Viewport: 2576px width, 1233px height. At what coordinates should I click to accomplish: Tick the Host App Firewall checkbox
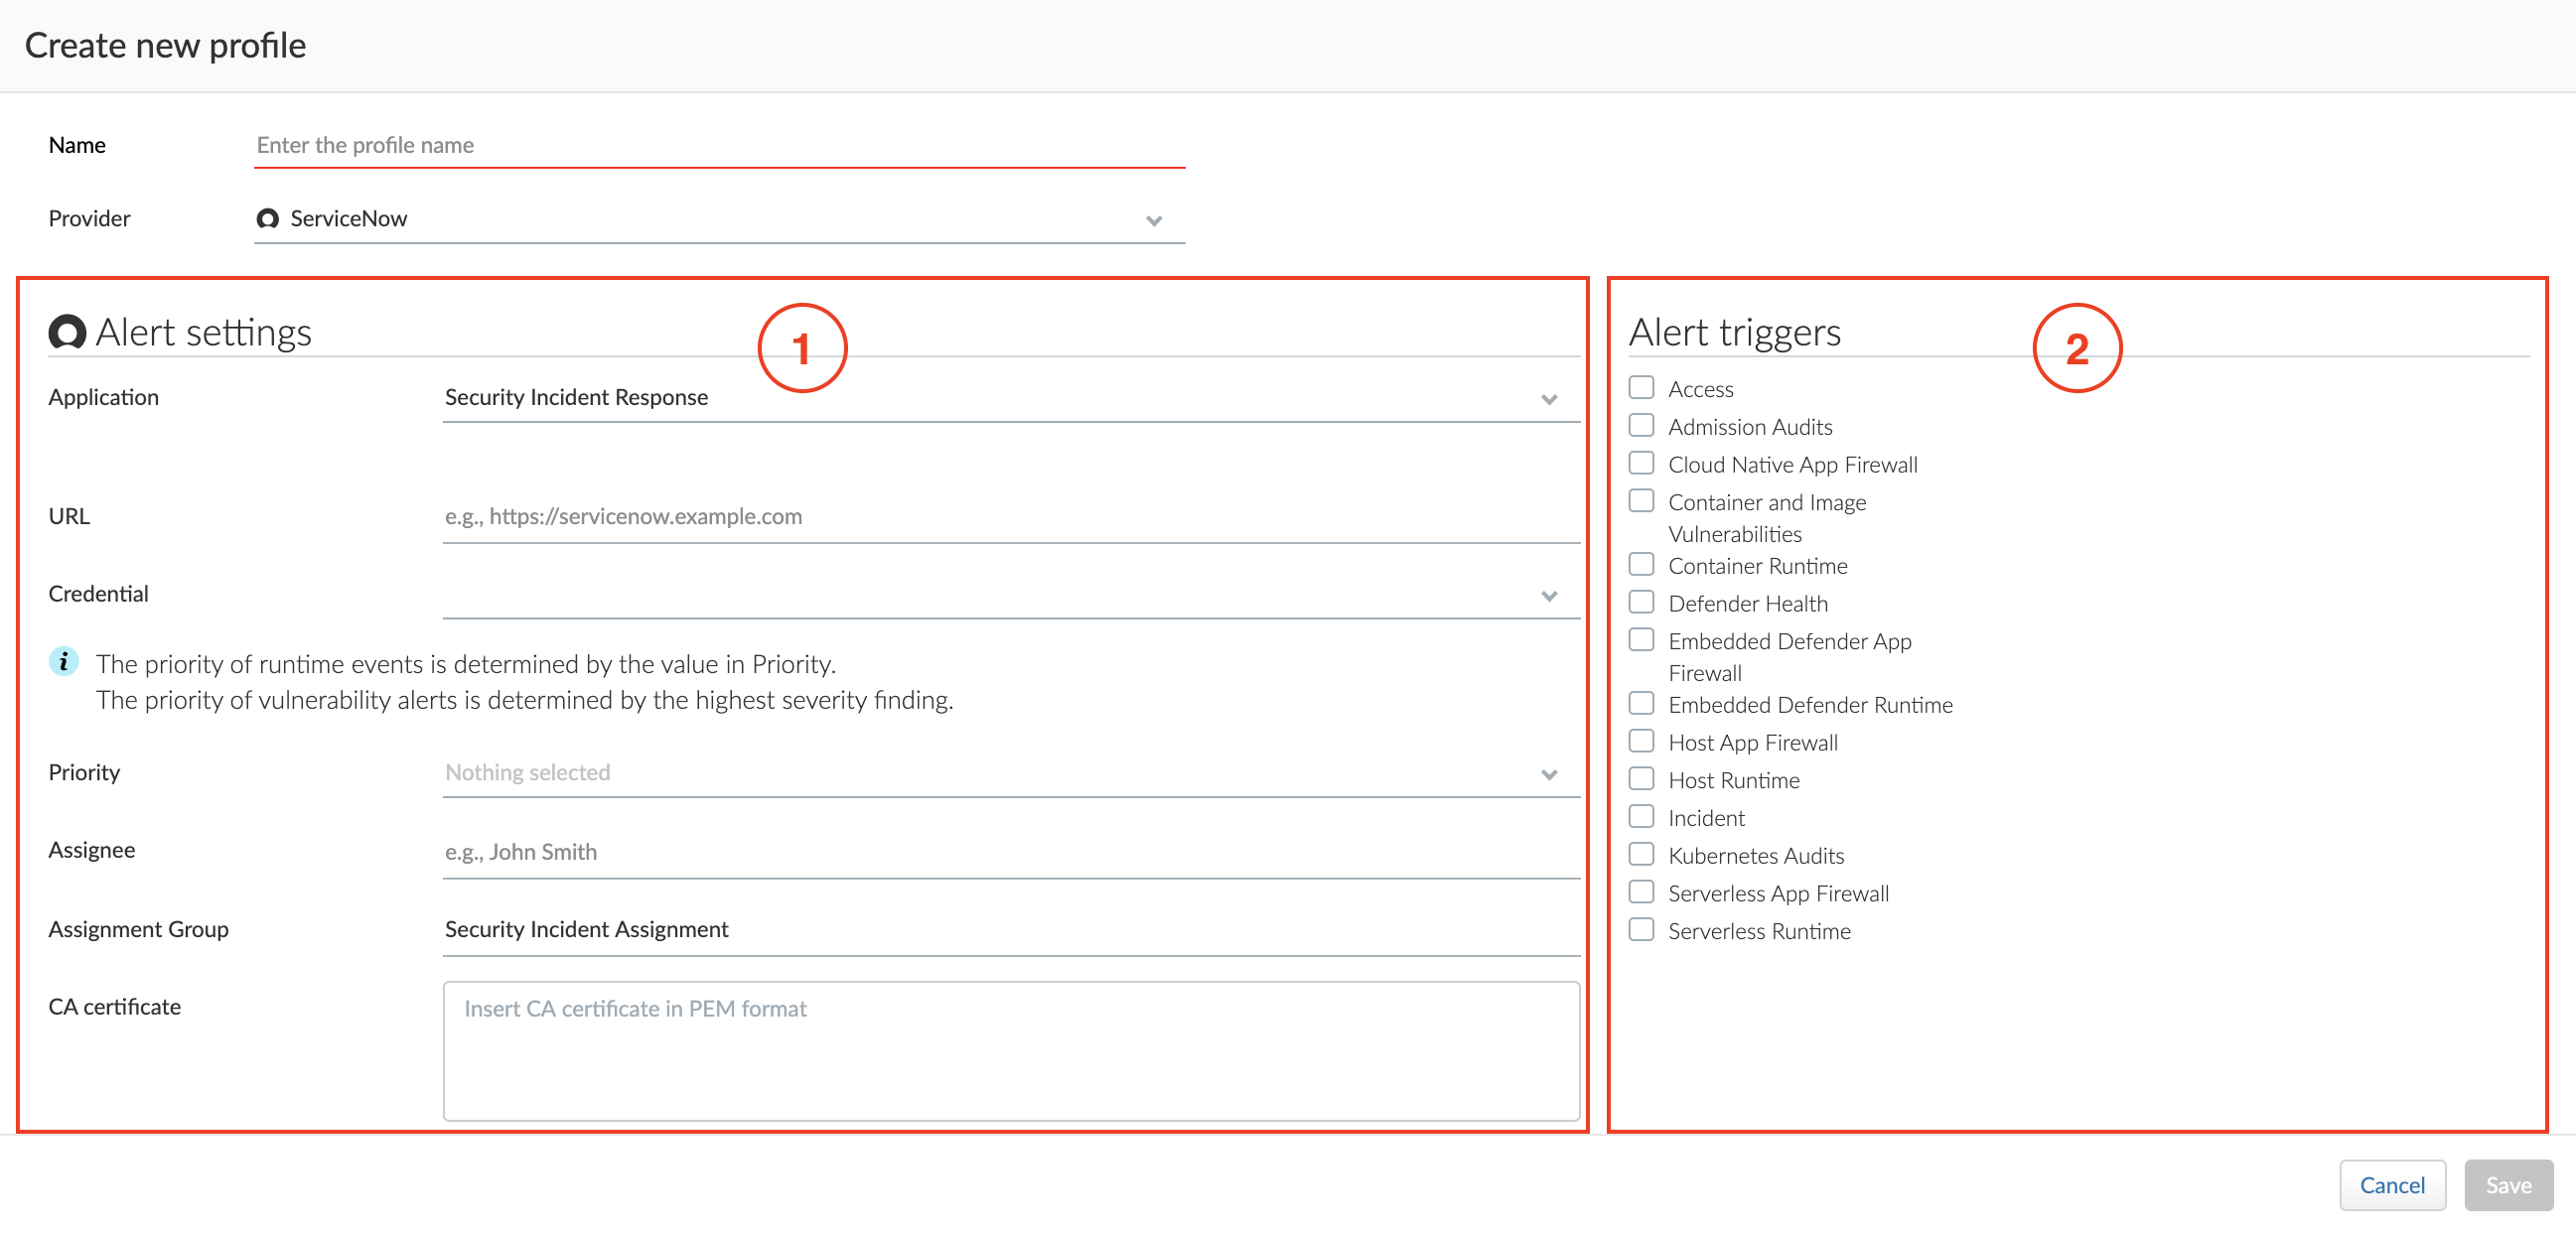pos(1641,741)
